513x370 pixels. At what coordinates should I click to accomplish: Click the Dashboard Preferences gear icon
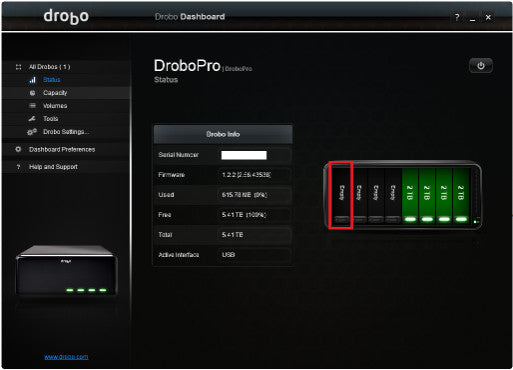click(18, 149)
